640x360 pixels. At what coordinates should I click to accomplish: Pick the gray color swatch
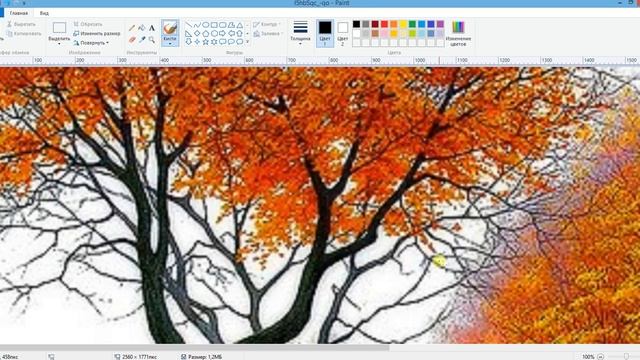(366, 24)
